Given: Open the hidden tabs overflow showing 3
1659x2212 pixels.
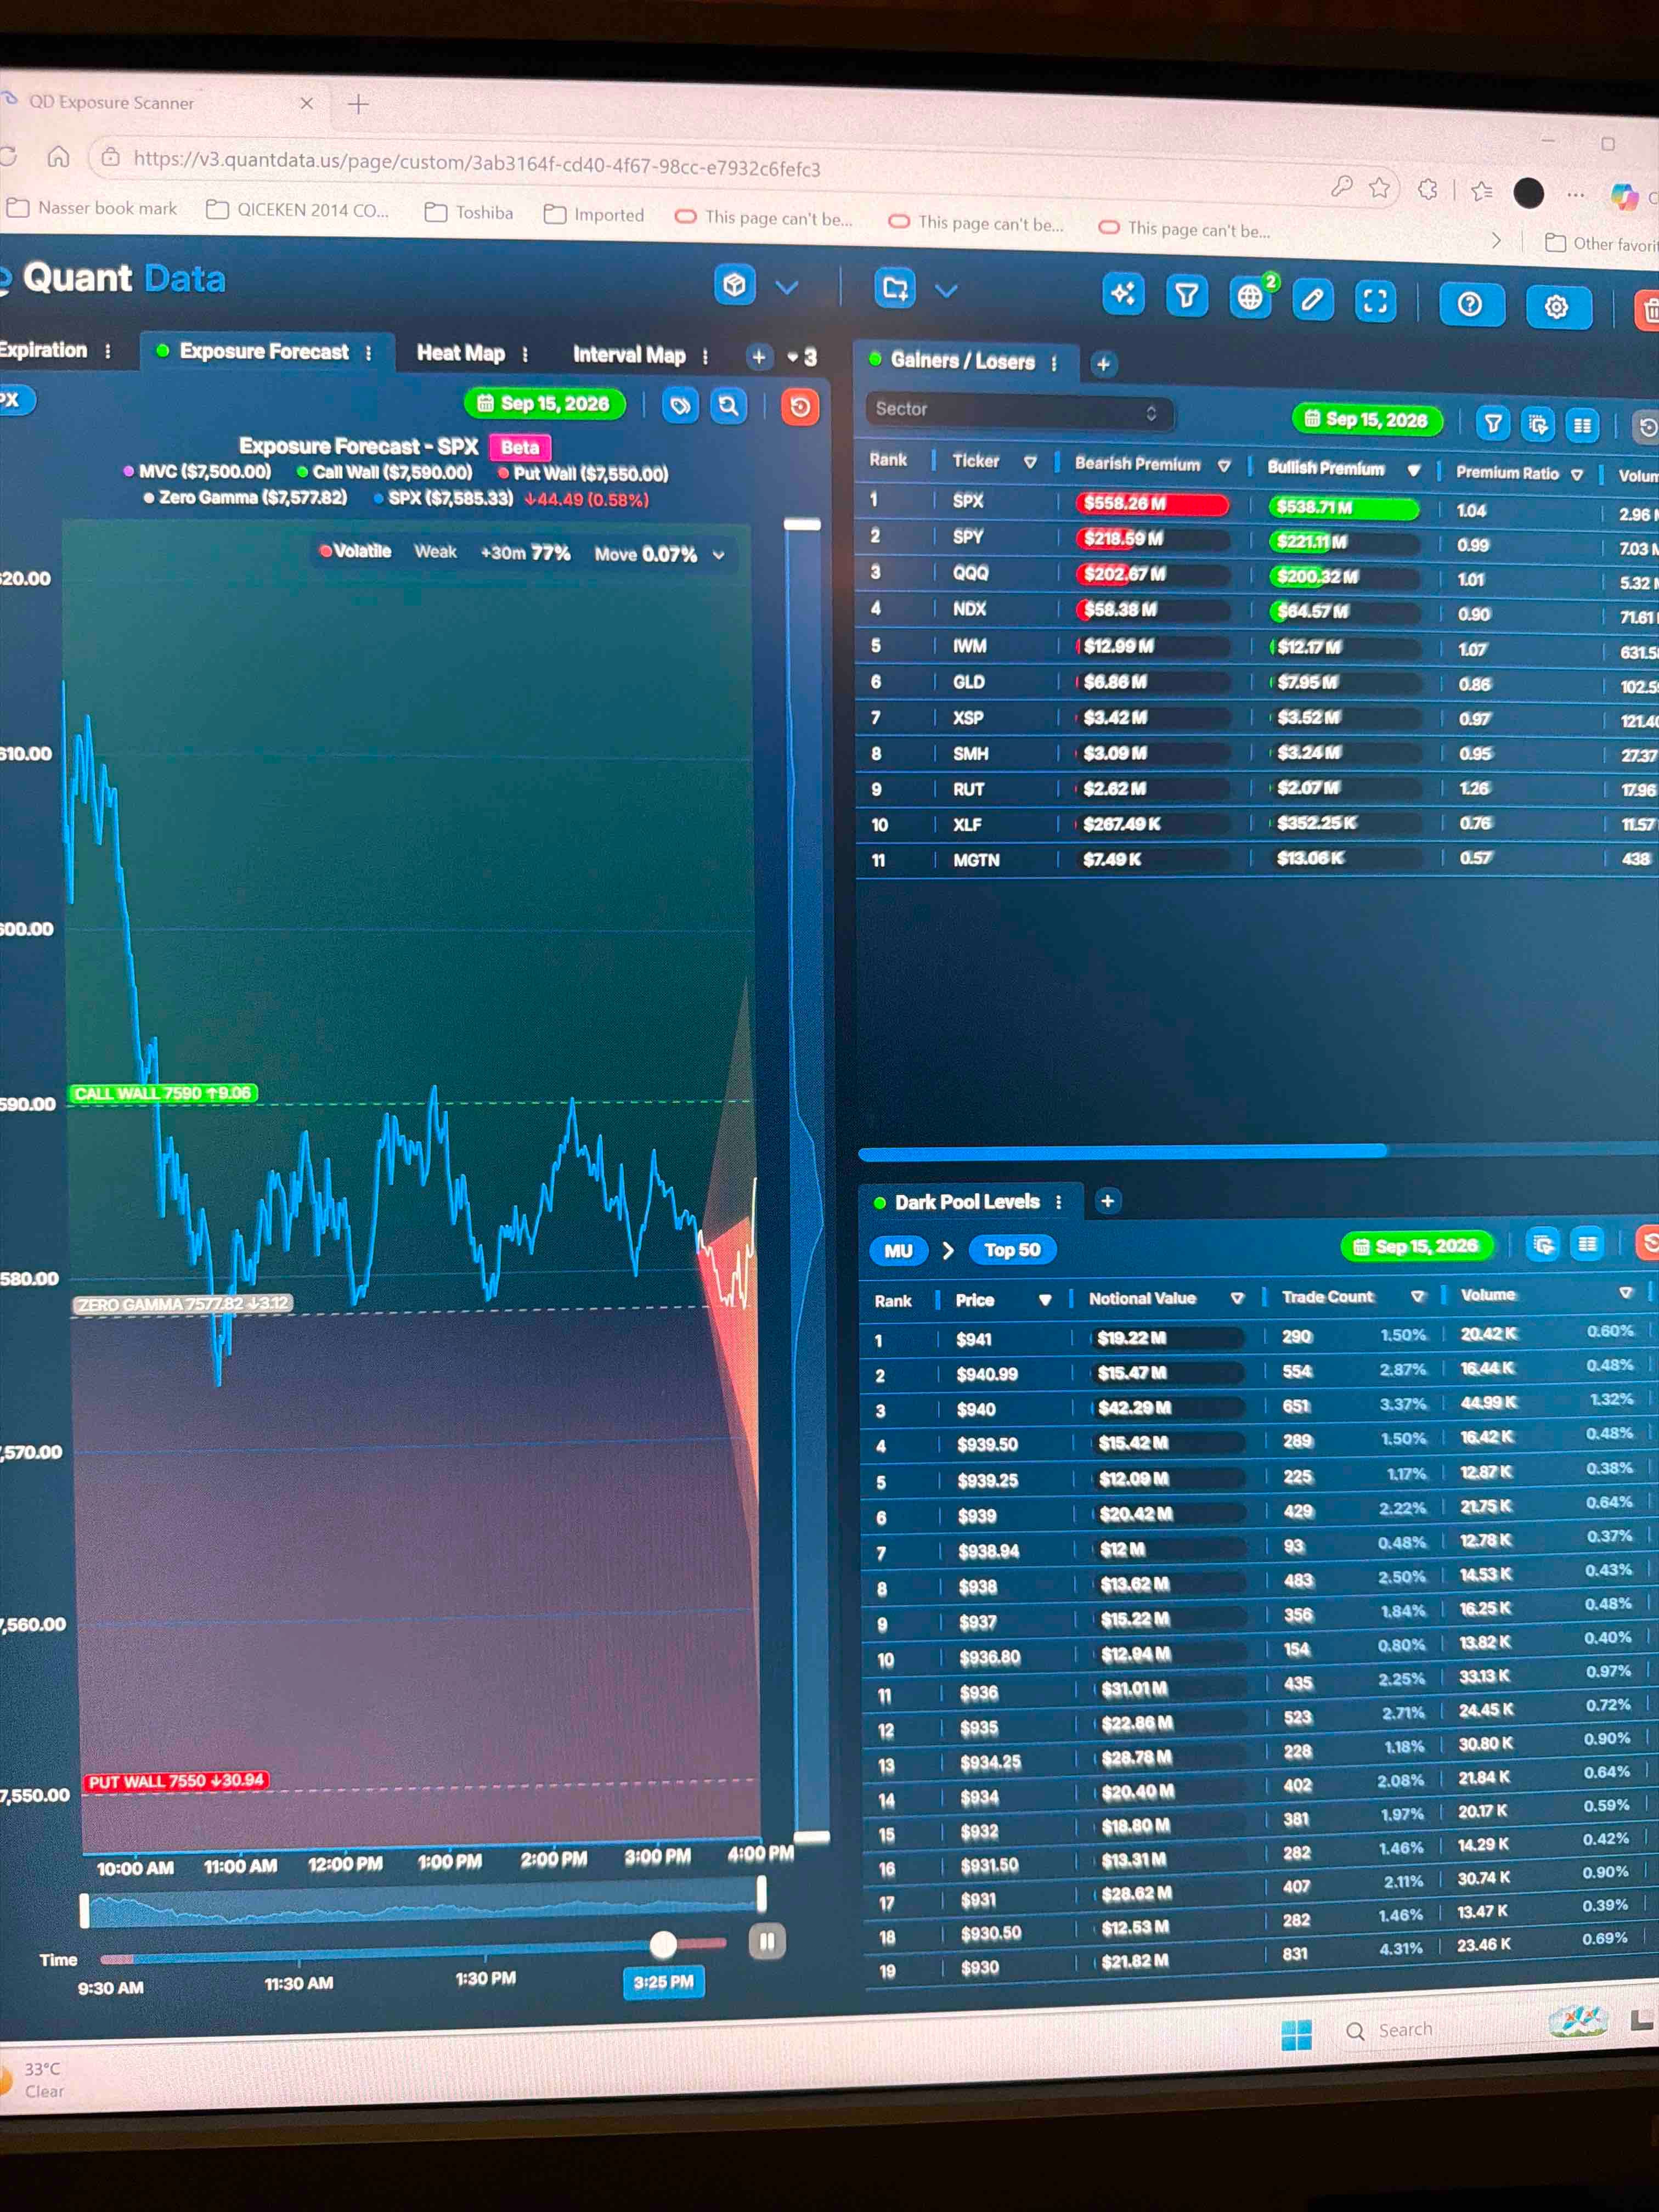Looking at the screenshot, I should [x=802, y=357].
